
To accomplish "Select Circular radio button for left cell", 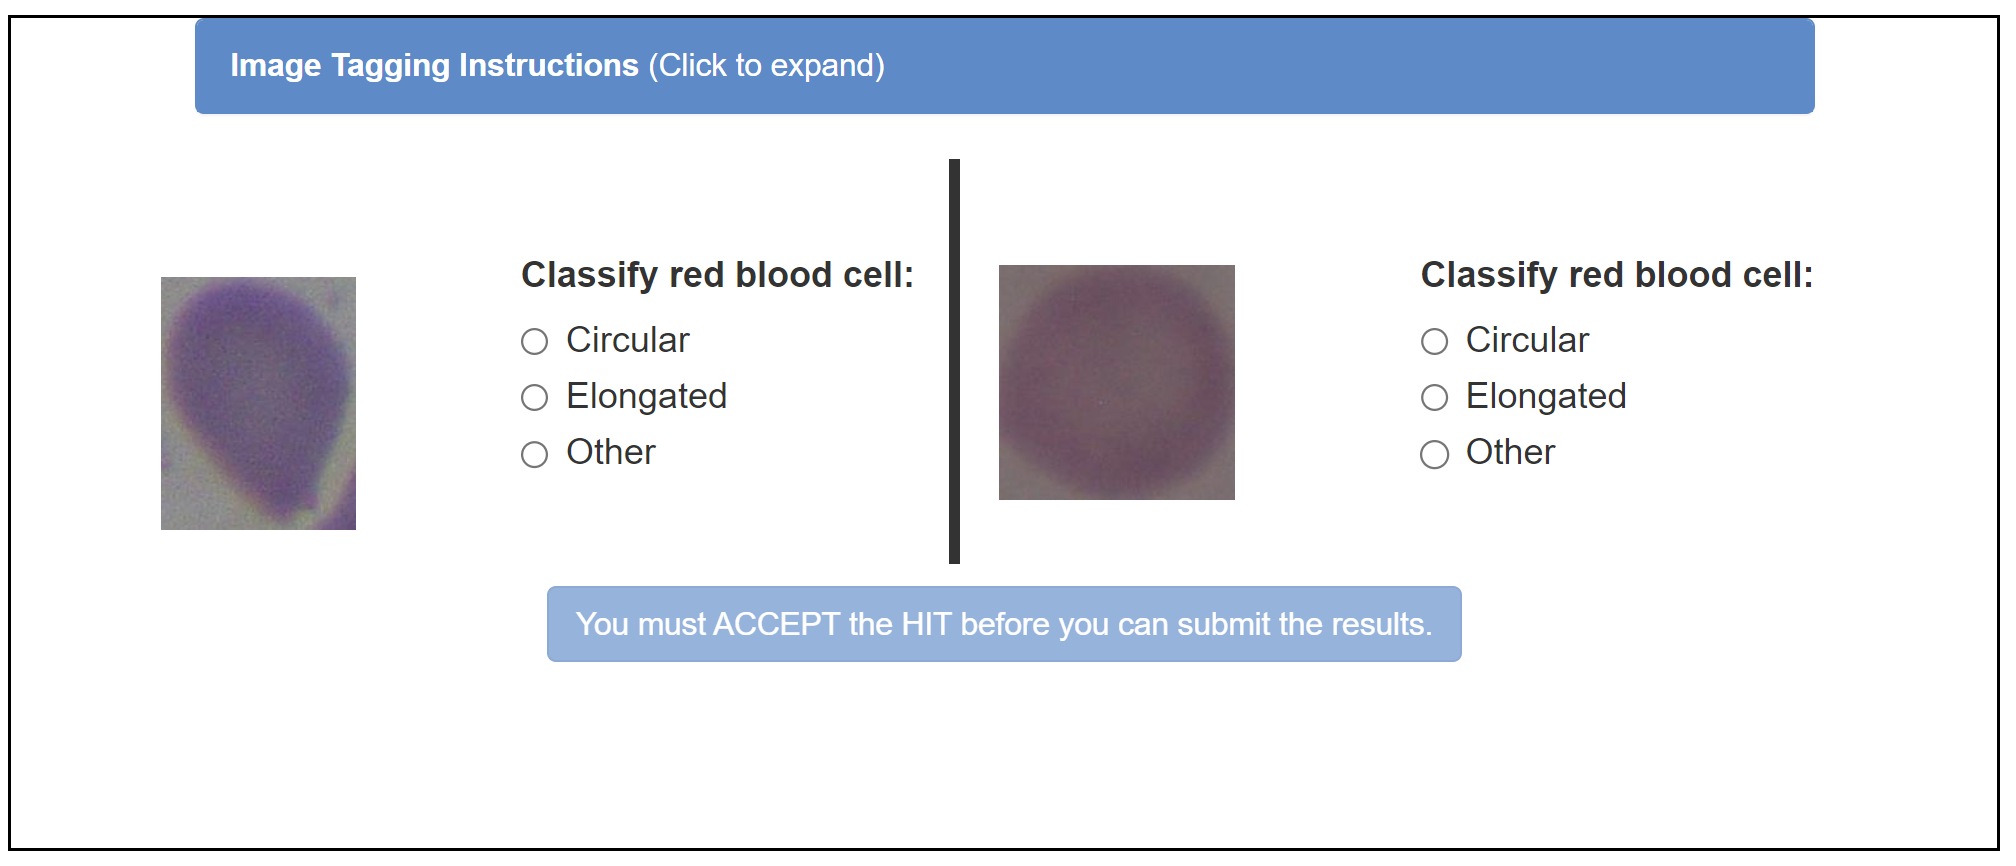I will [535, 342].
